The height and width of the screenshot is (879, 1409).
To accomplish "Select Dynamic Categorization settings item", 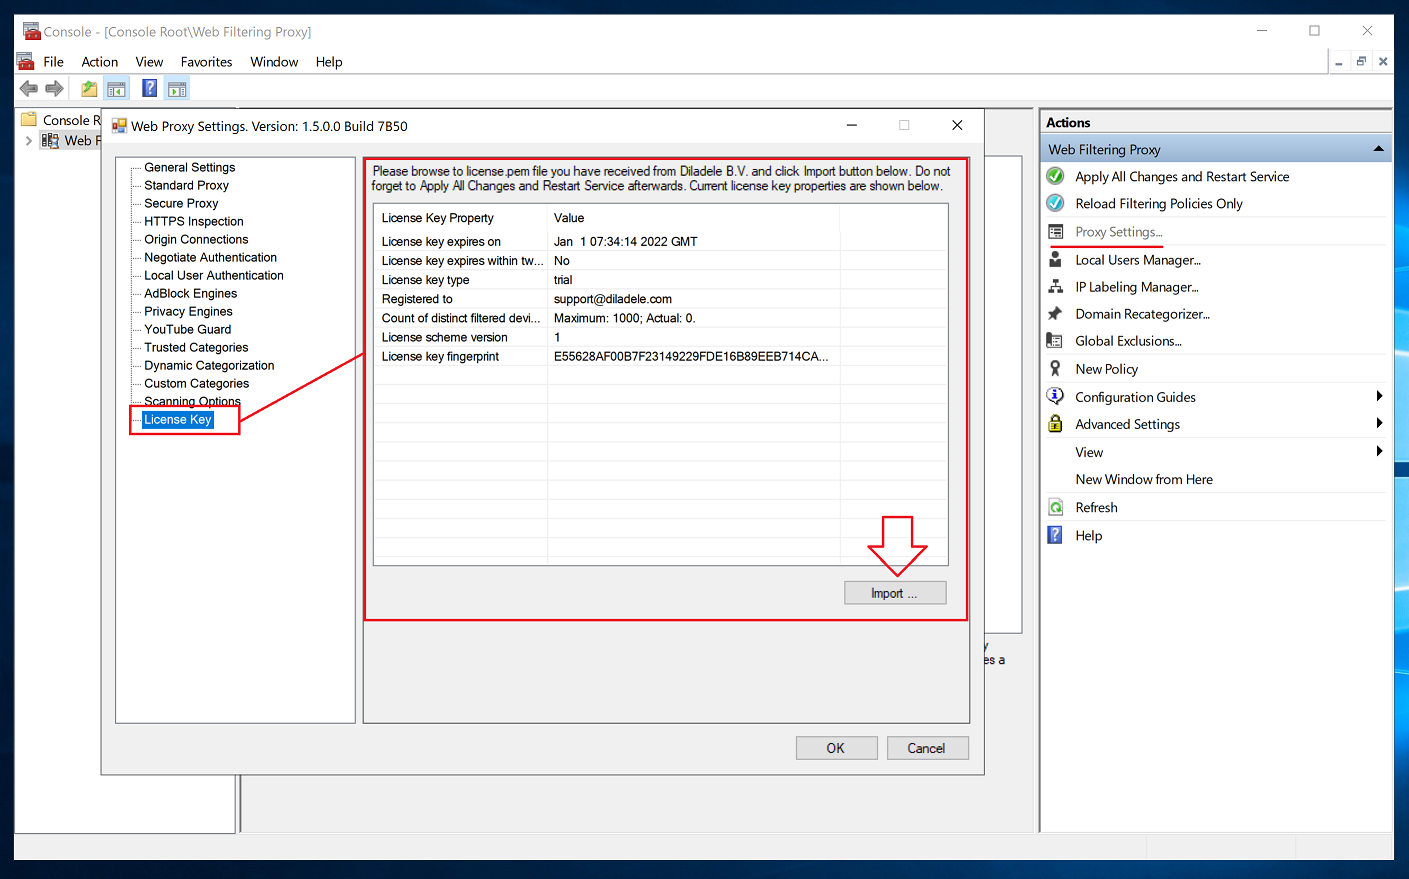I will (x=209, y=365).
